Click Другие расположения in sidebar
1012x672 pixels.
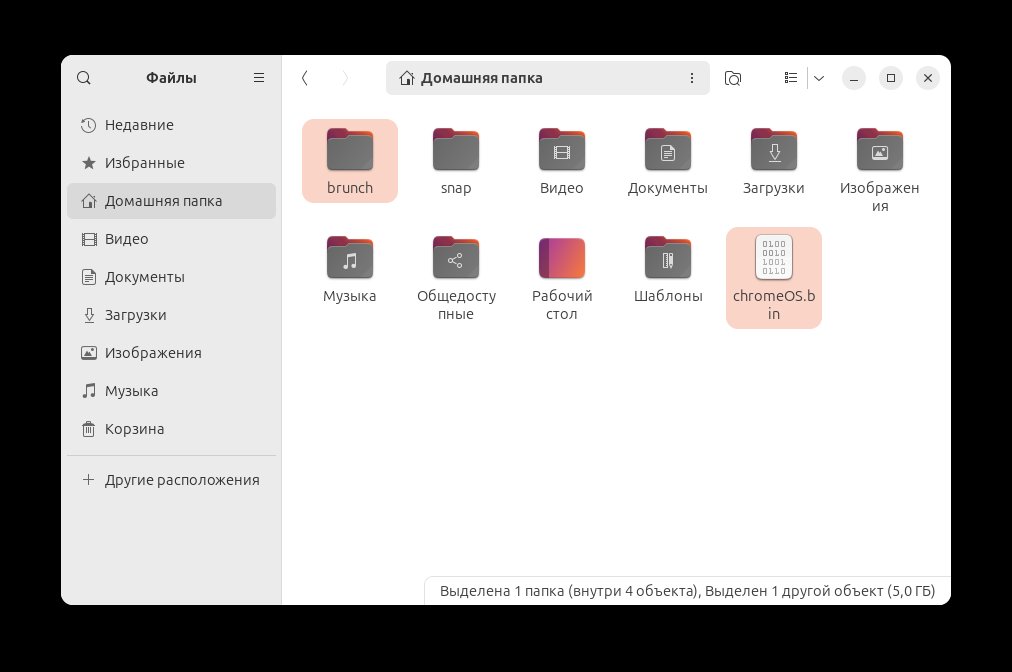pos(181,480)
